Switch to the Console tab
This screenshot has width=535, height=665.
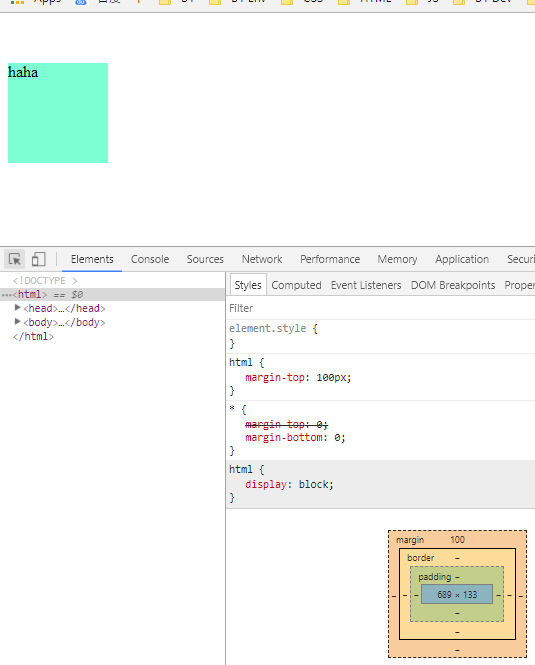click(150, 259)
